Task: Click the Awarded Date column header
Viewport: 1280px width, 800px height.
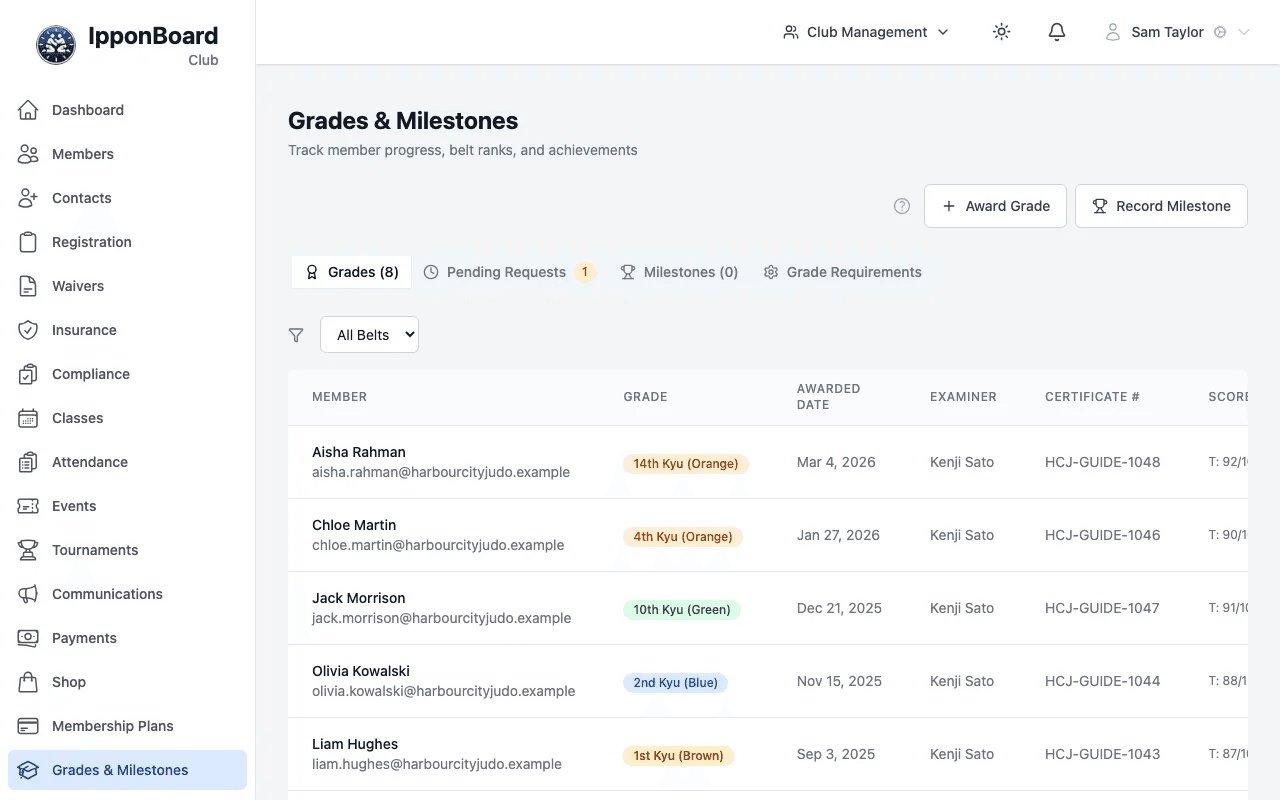Action: (x=828, y=397)
